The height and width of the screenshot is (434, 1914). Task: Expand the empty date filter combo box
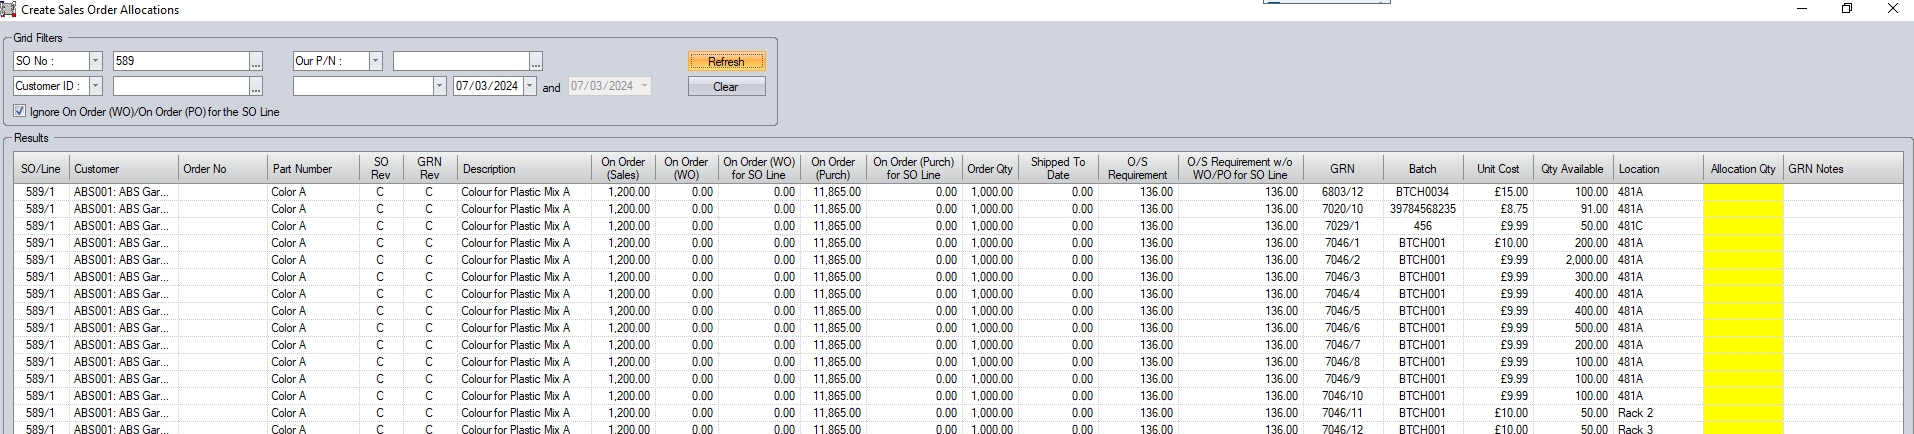(439, 87)
